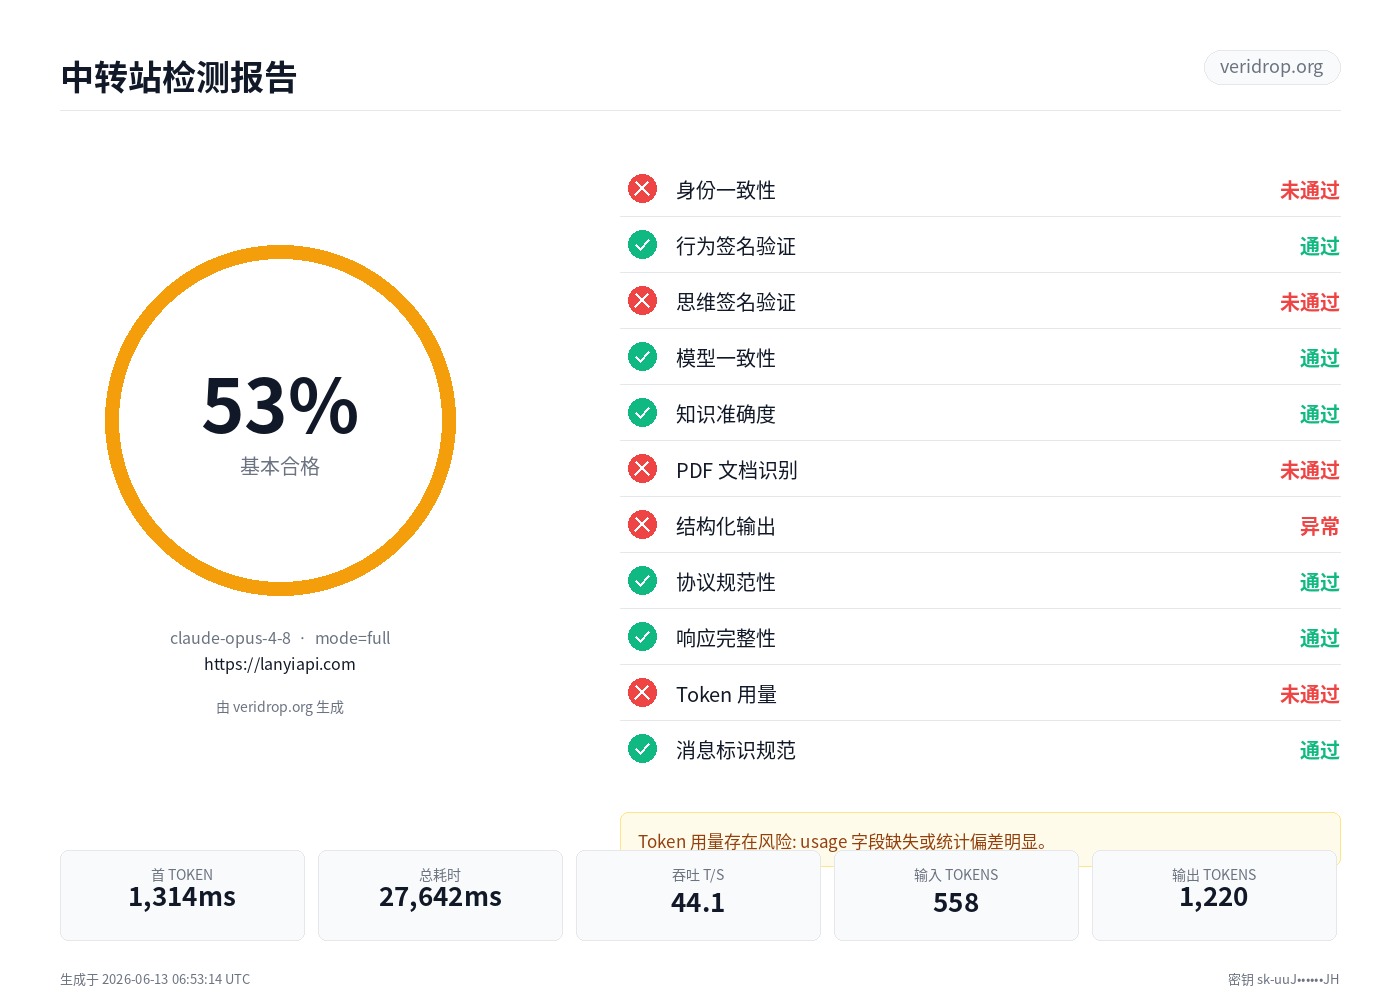Image resolution: width=1400 pixels, height=1000 pixels.
Task: Click the red cross icon beside 结构化输出
Action: coord(642,525)
